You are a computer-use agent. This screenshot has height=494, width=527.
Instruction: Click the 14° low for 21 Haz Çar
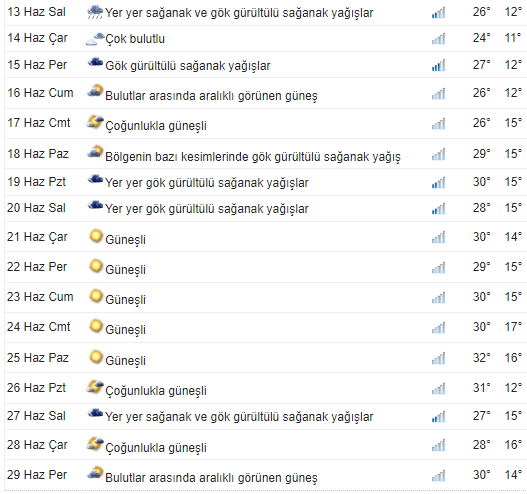[x=513, y=237]
